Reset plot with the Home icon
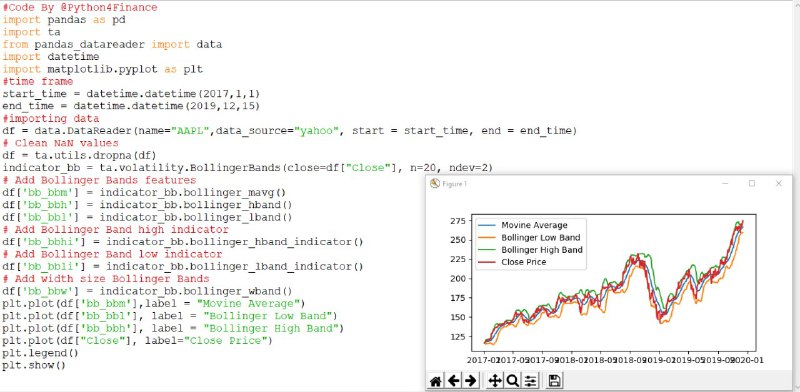 pyautogui.click(x=436, y=381)
